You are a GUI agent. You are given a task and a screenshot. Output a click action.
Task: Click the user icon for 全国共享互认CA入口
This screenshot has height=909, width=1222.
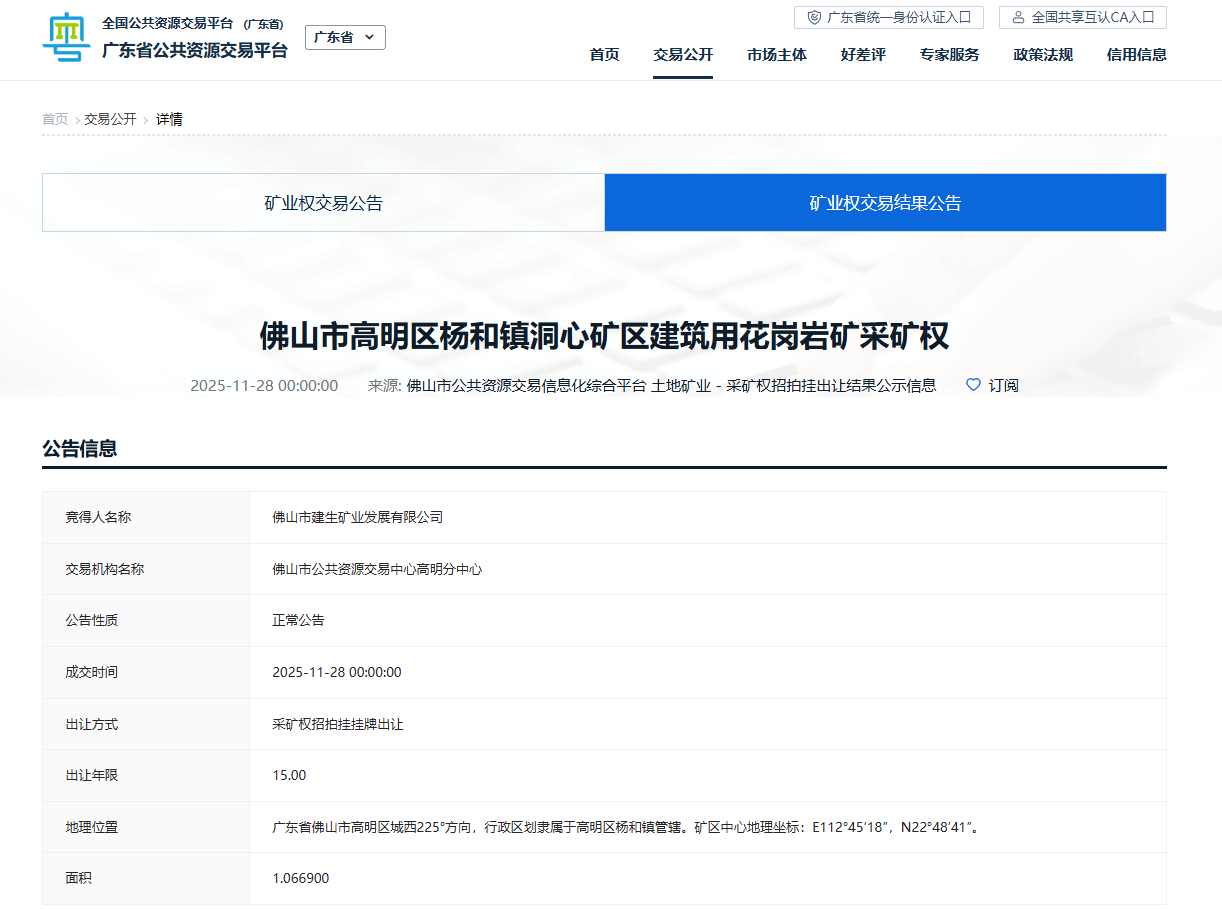(x=1018, y=17)
